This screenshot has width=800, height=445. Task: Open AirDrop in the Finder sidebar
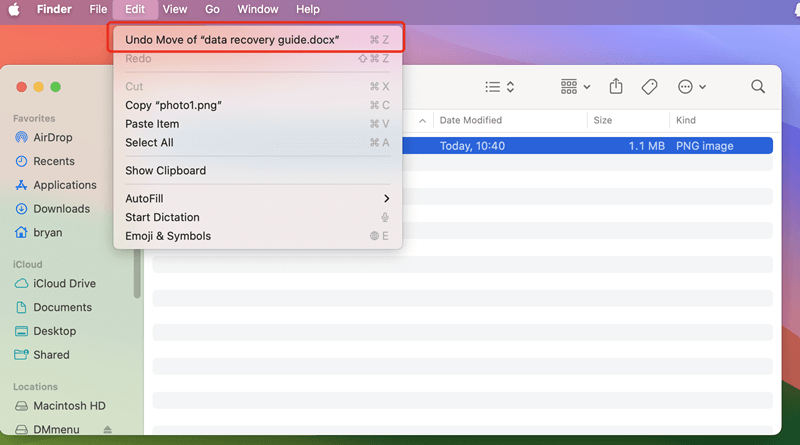pyautogui.click(x=44, y=137)
